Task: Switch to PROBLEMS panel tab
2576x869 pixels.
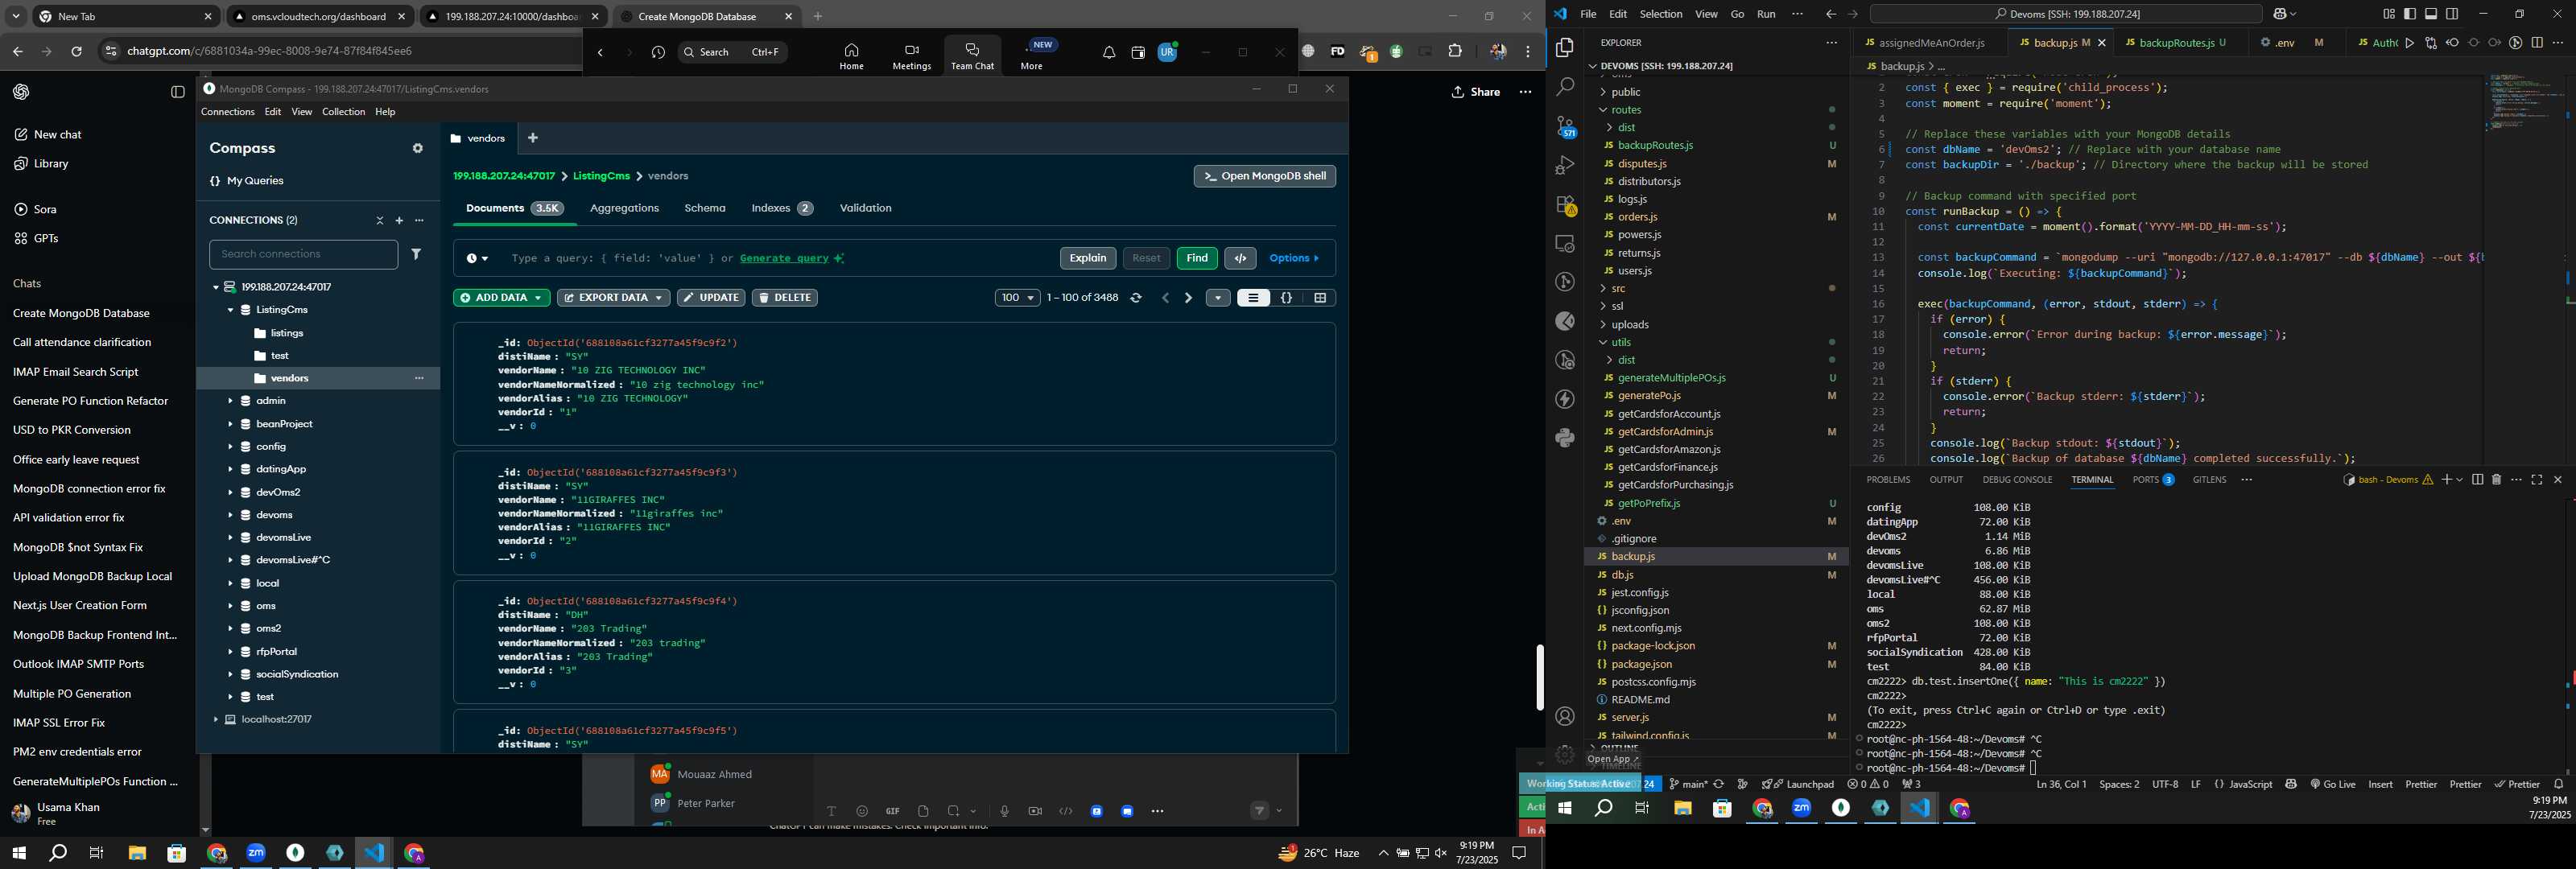Action: click(x=1888, y=480)
